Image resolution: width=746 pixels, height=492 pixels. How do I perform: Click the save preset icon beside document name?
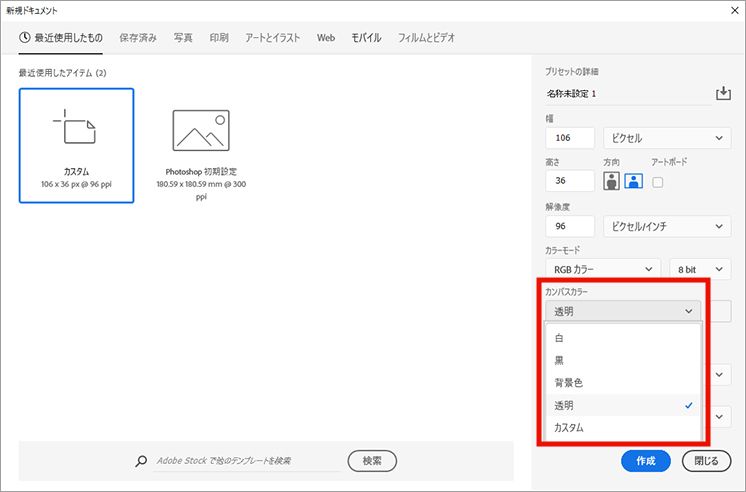[x=723, y=93]
